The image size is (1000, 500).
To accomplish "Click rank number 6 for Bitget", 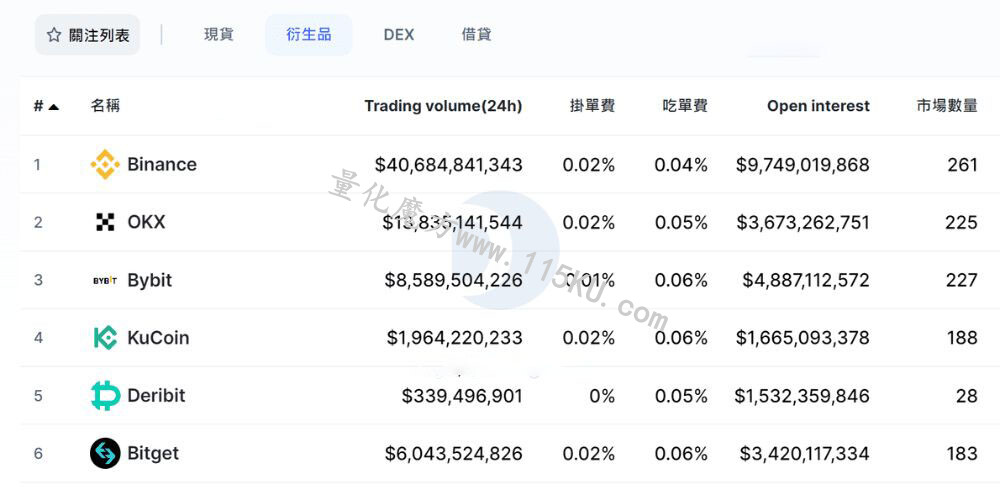I will [x=38, y=454].
